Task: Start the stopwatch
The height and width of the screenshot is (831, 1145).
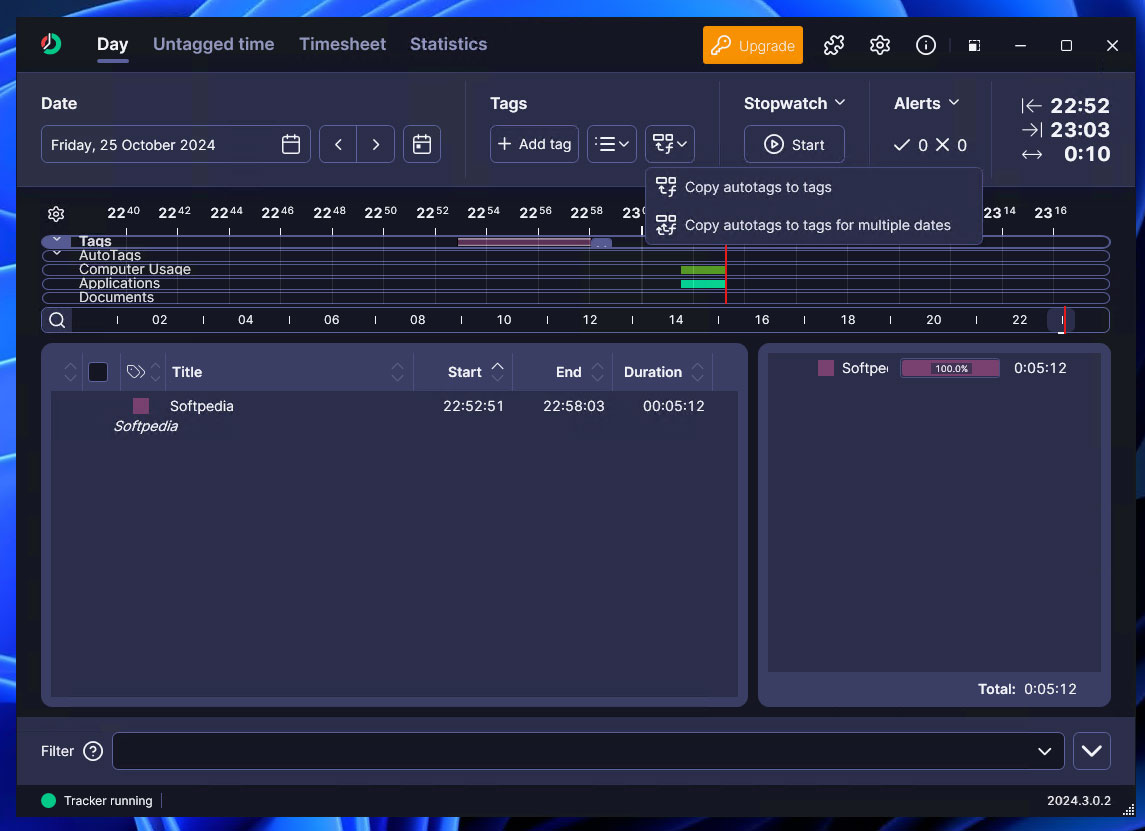Action: [x=794, y=145]
